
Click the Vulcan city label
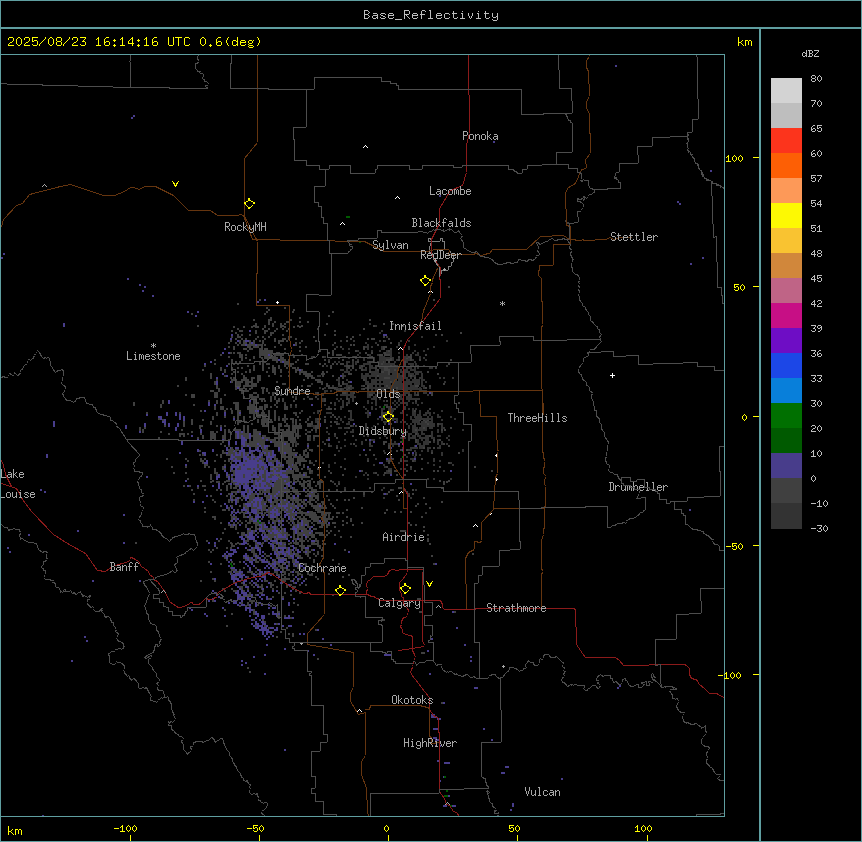coord(542,792)
